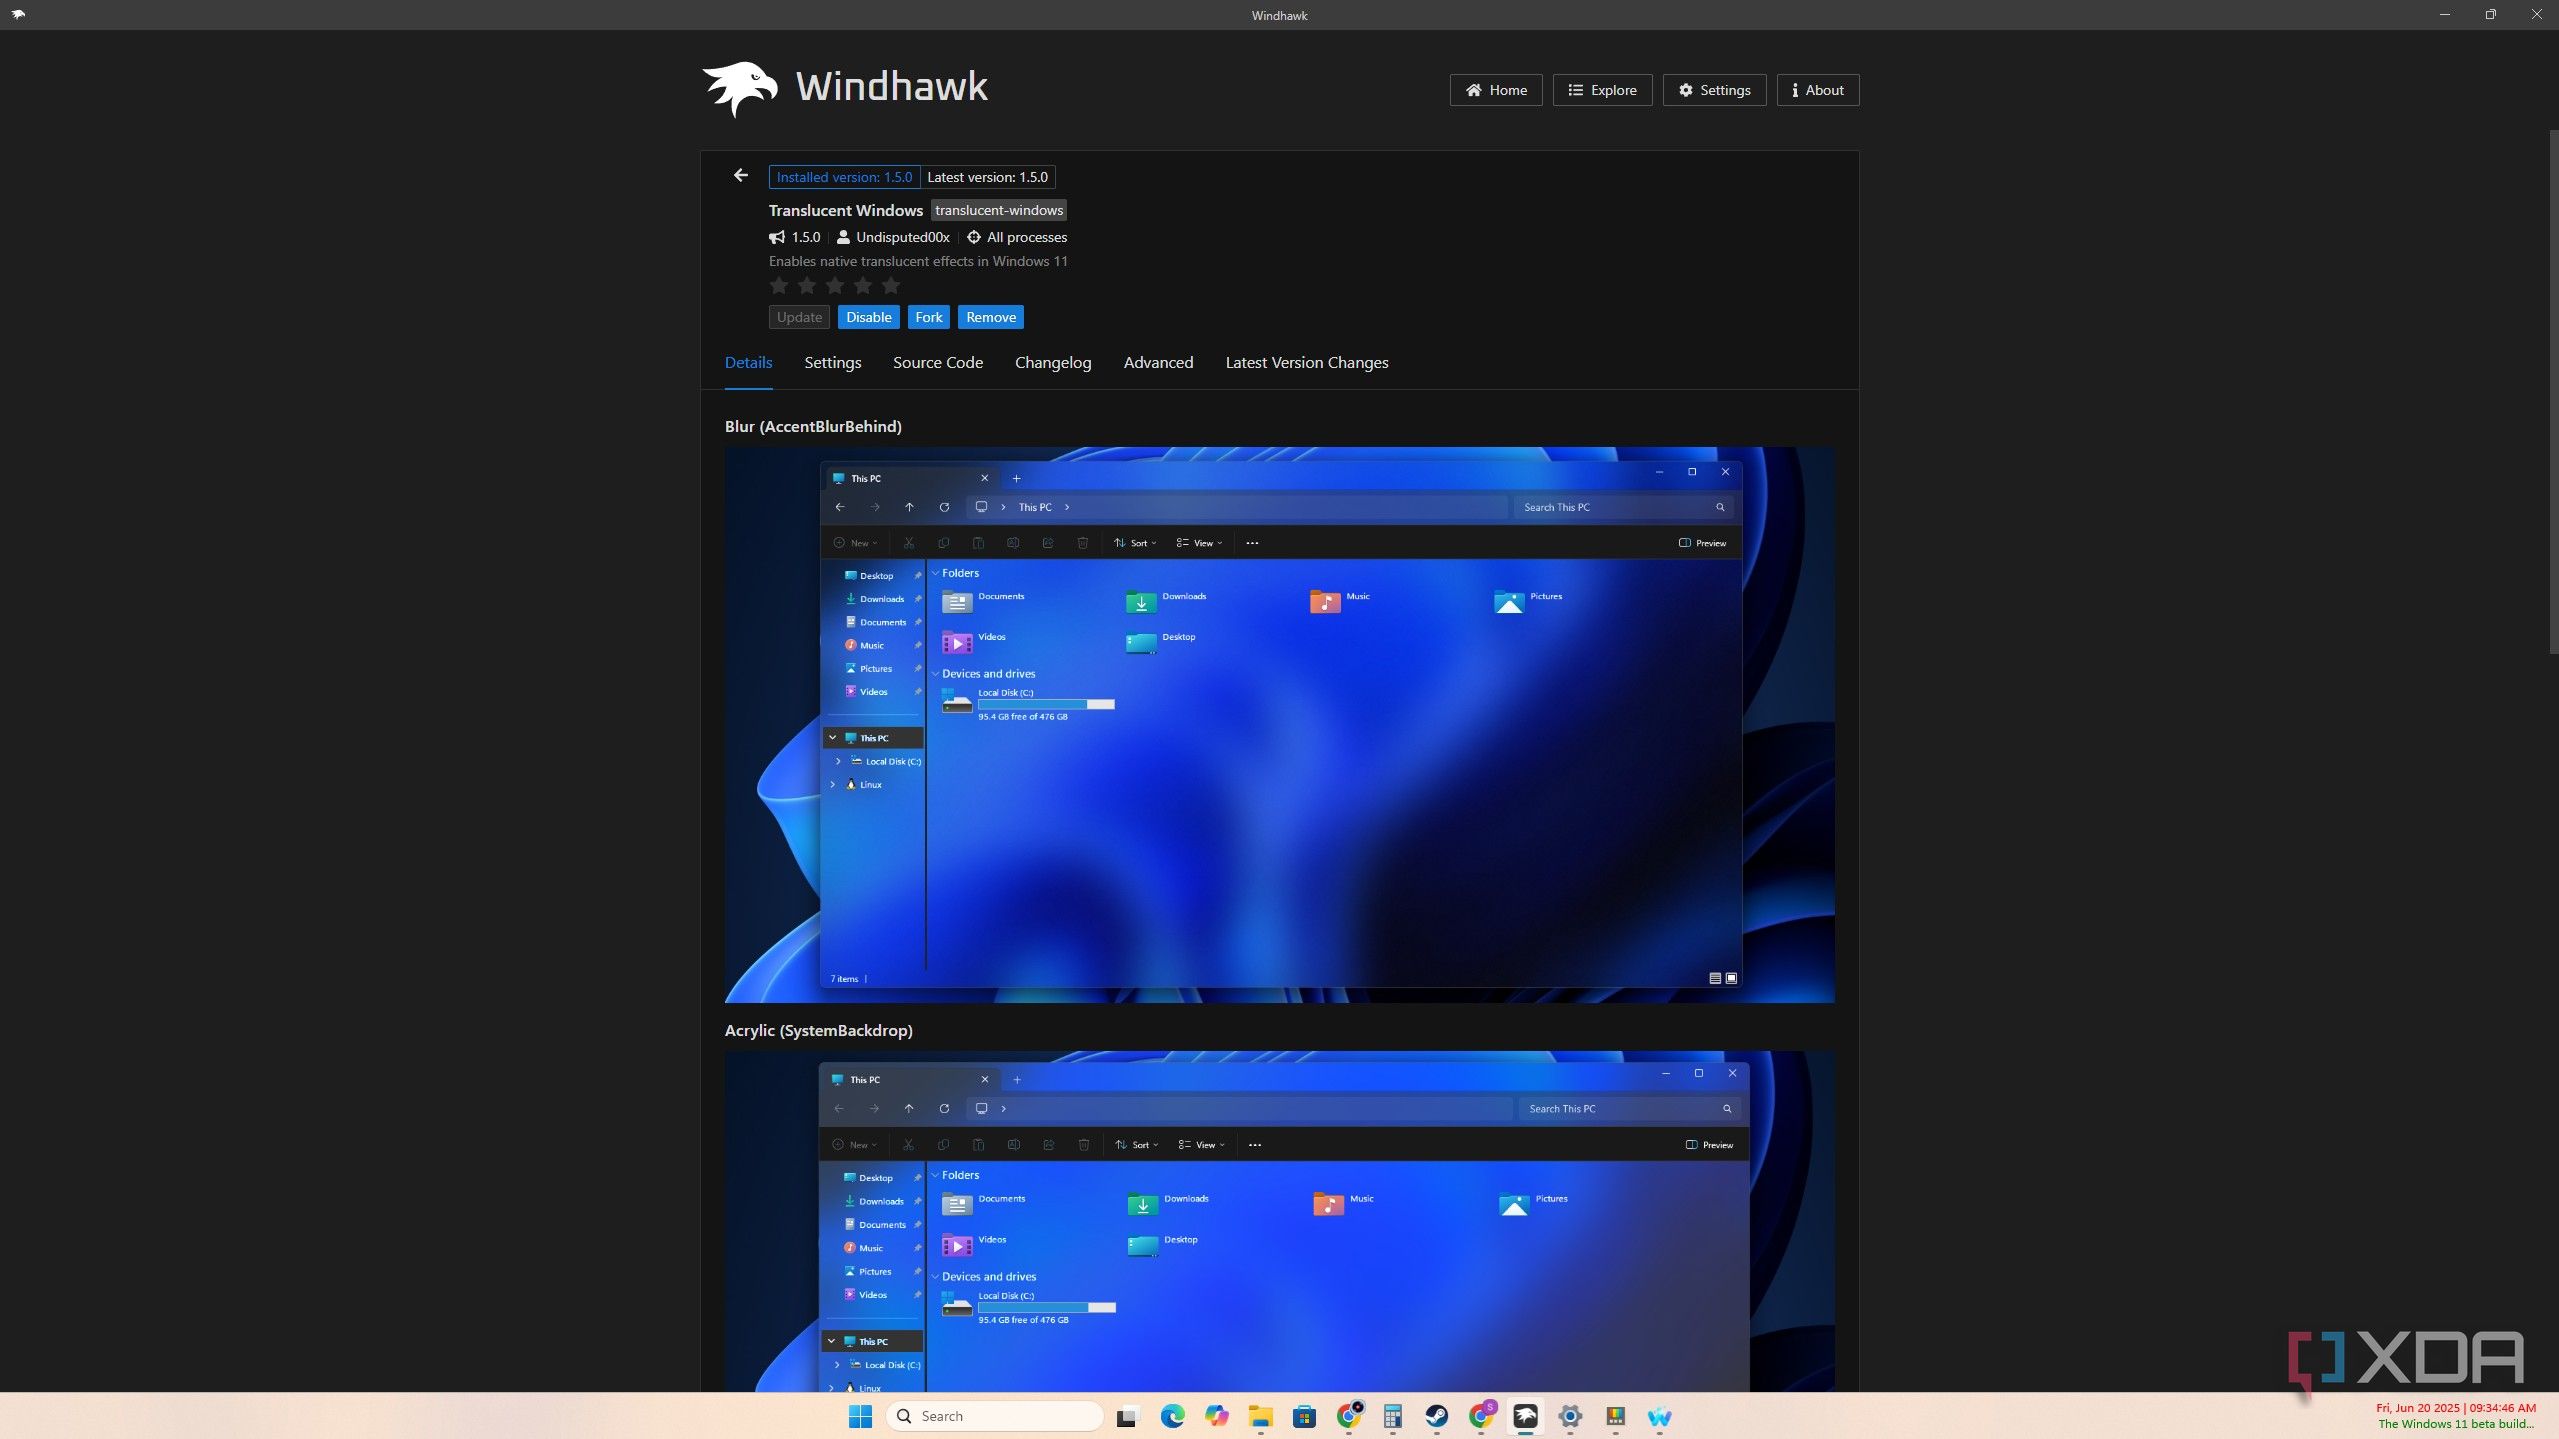Open the mod's Settings tab

[x=832, y=363]
